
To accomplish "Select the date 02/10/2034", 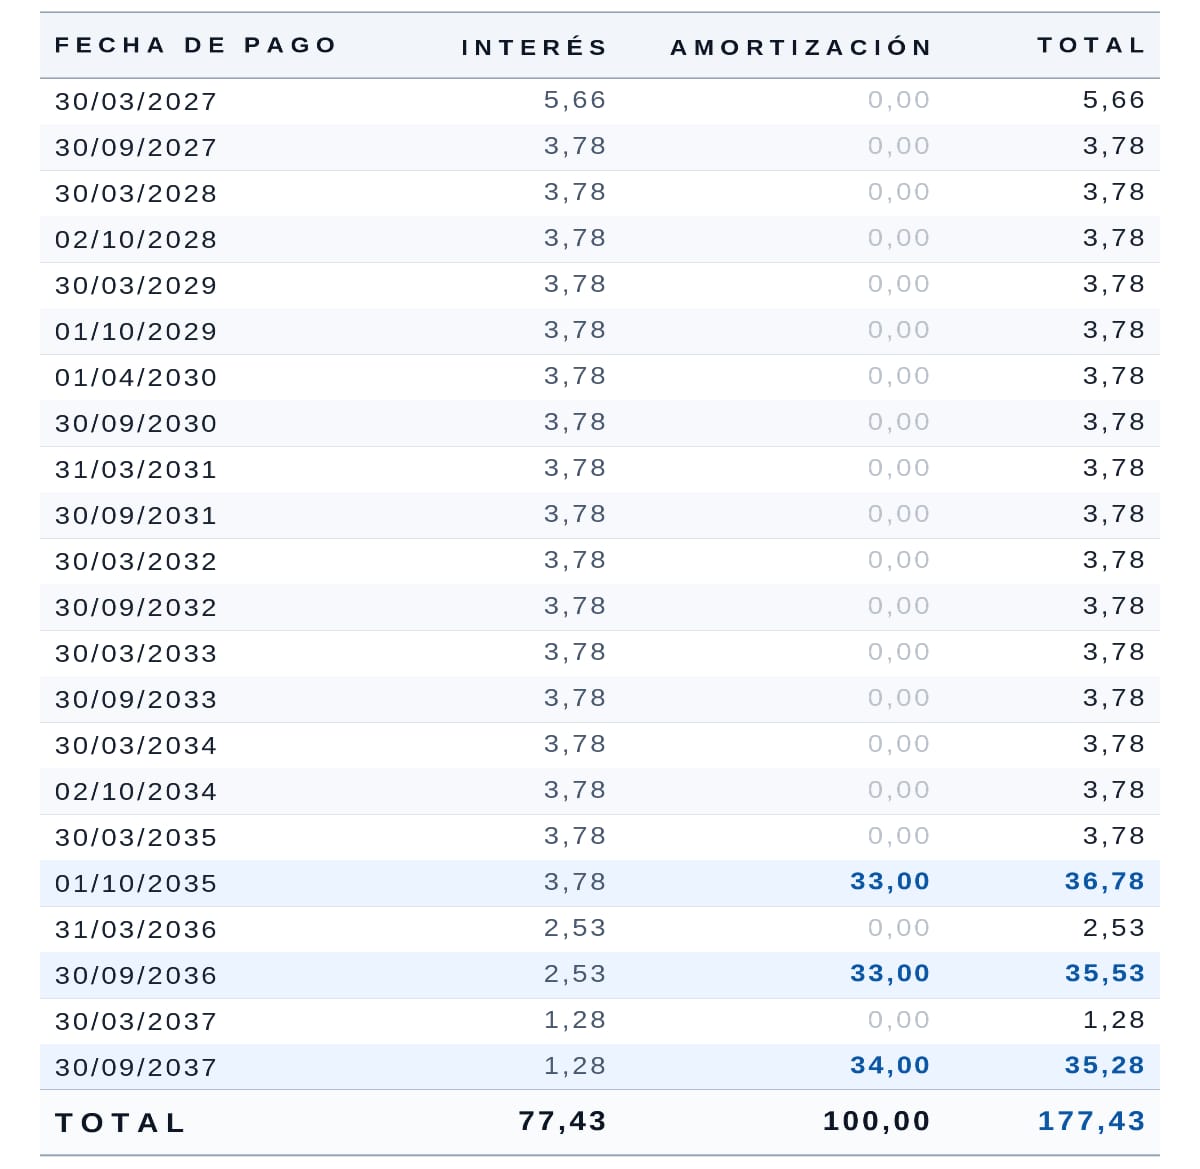I will point(136,791).
